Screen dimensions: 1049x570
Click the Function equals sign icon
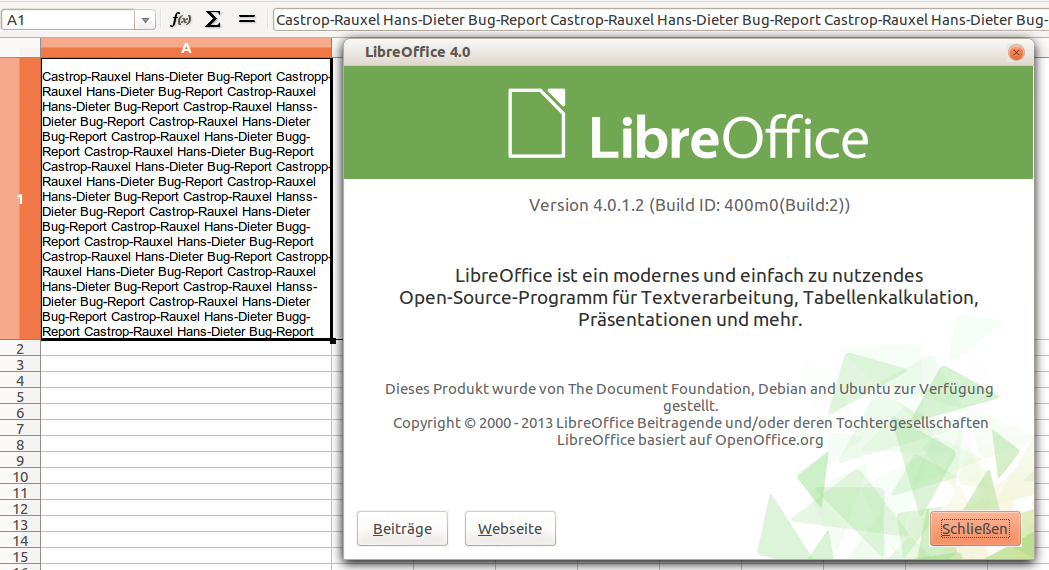(246, 19)
